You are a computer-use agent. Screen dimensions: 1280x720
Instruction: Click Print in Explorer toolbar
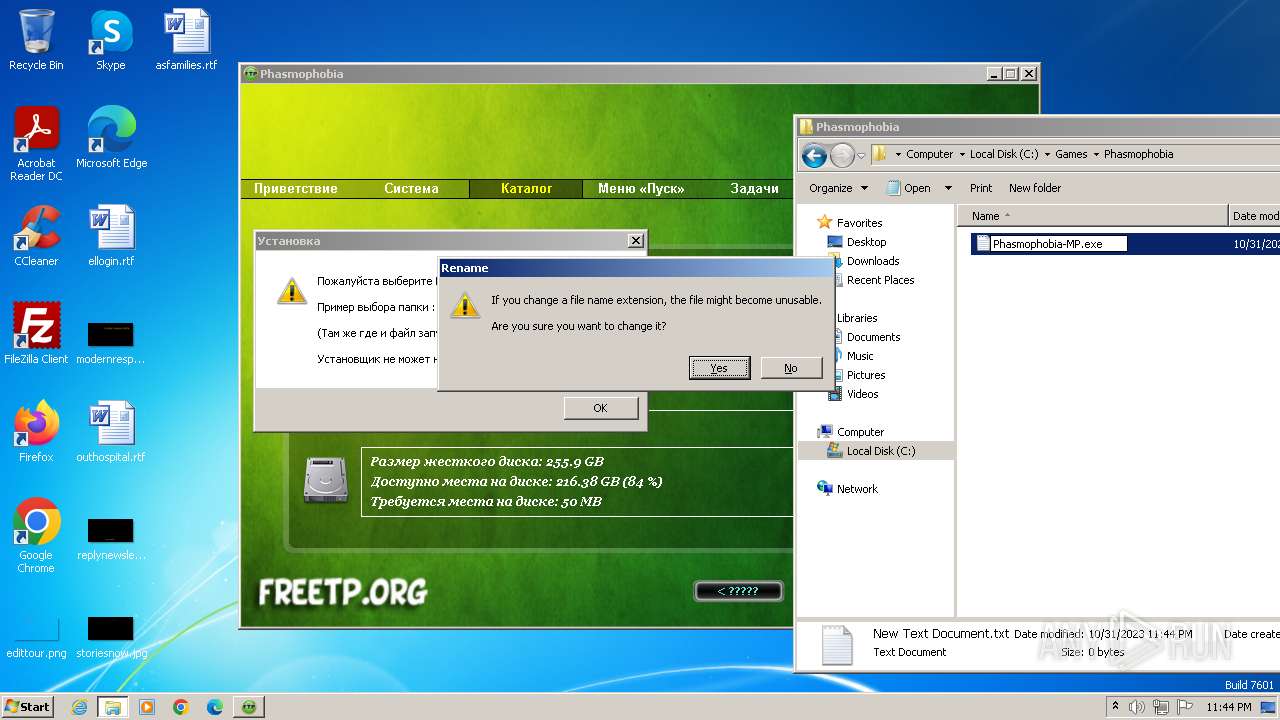tap(981, 188)
